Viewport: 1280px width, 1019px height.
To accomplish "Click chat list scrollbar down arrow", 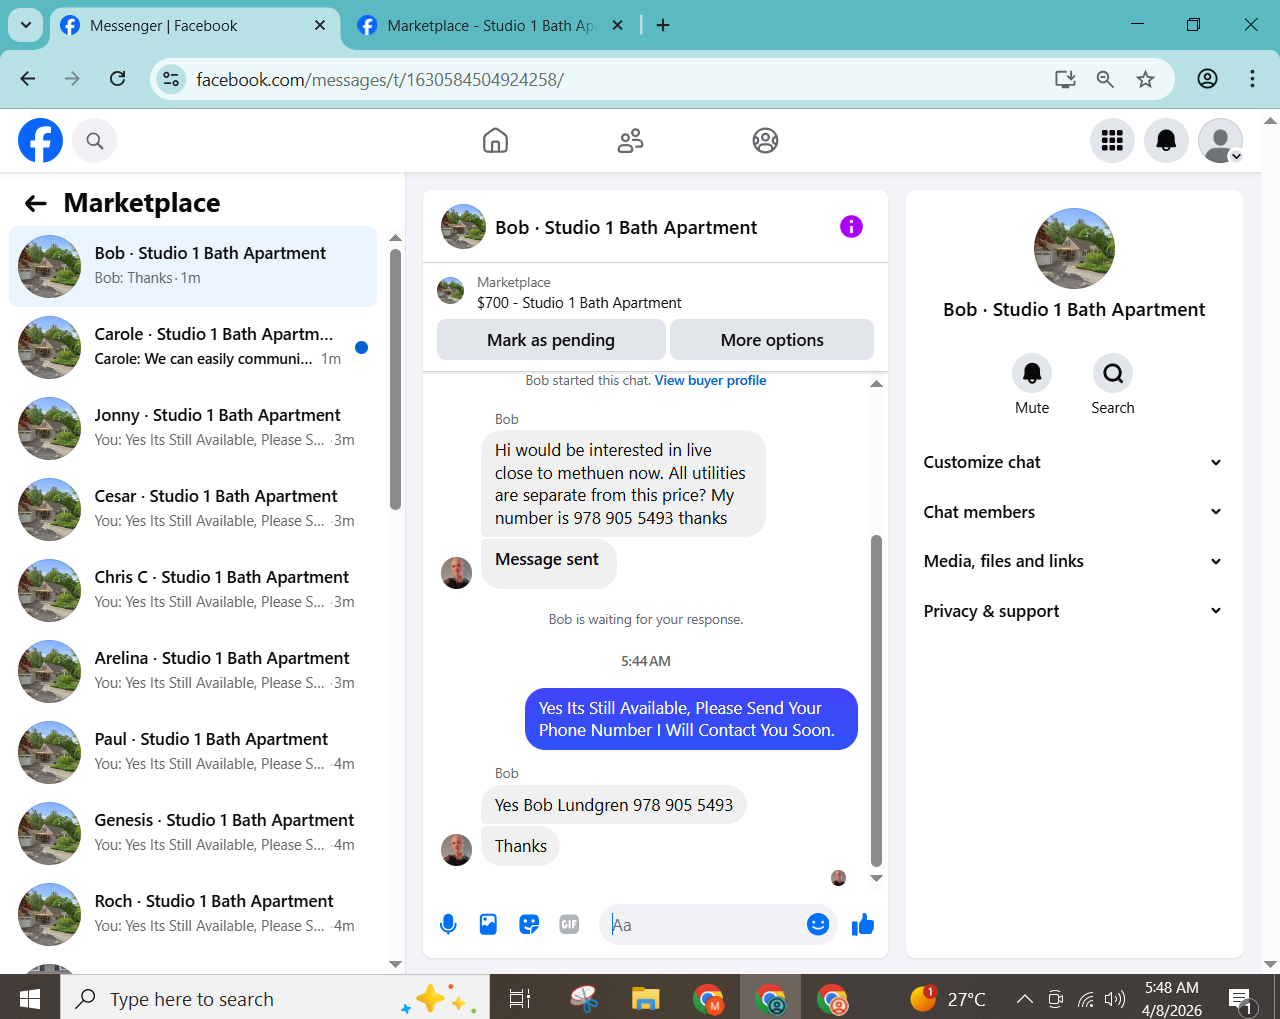I will pyautogui.click(x=395, y=964).
